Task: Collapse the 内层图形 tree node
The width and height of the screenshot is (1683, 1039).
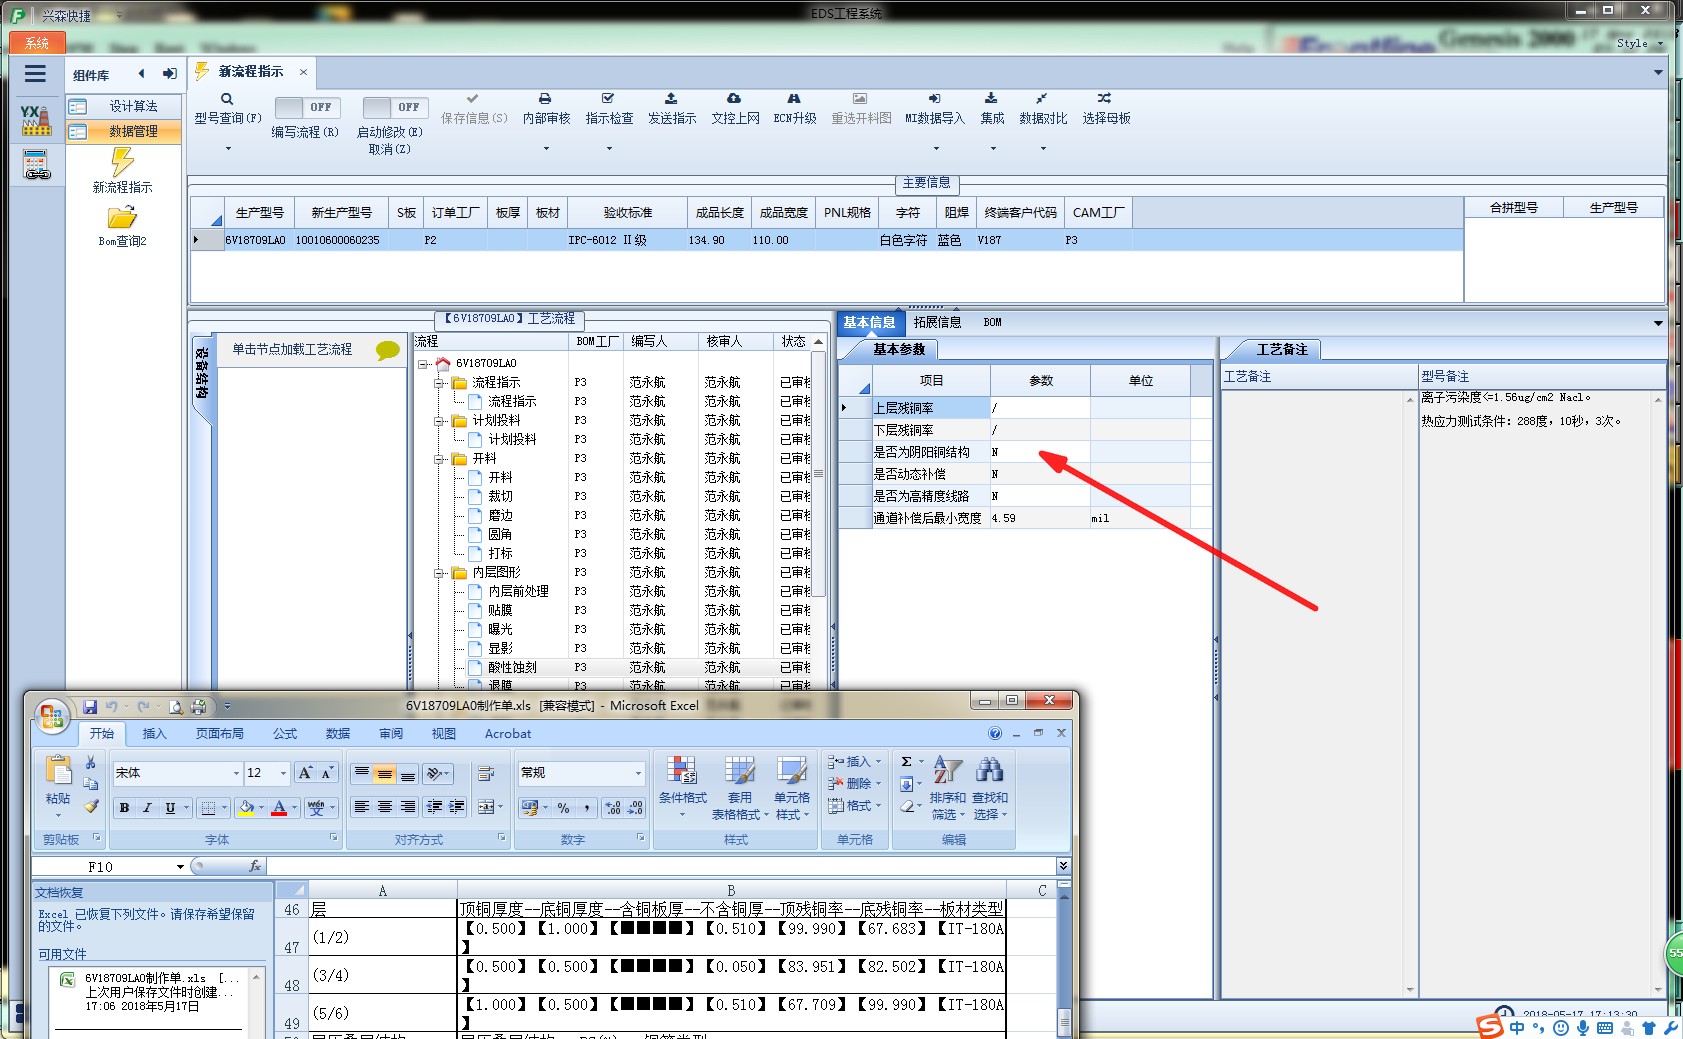Action: tap(439, 573)
